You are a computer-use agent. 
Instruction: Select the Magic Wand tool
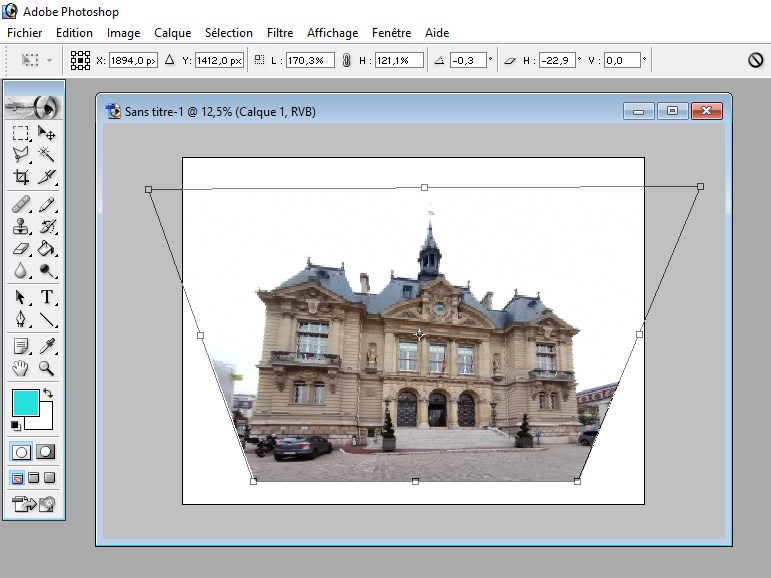pyautogui.click(x=46, y=155)
